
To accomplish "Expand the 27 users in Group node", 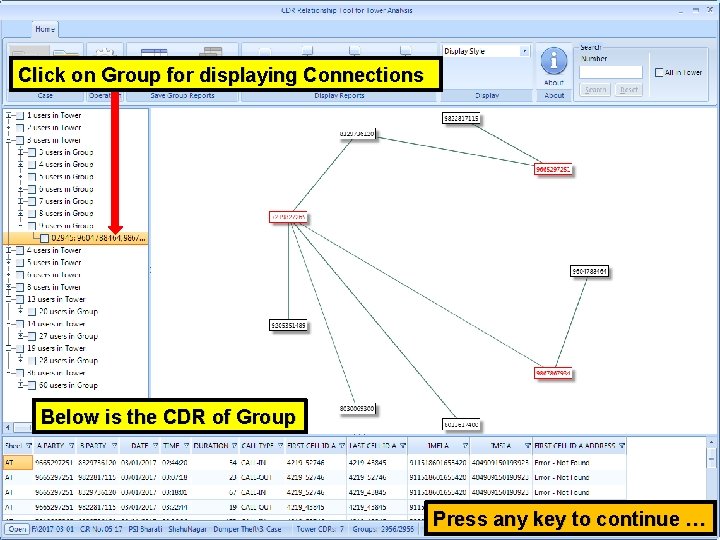I will point(20,336).
